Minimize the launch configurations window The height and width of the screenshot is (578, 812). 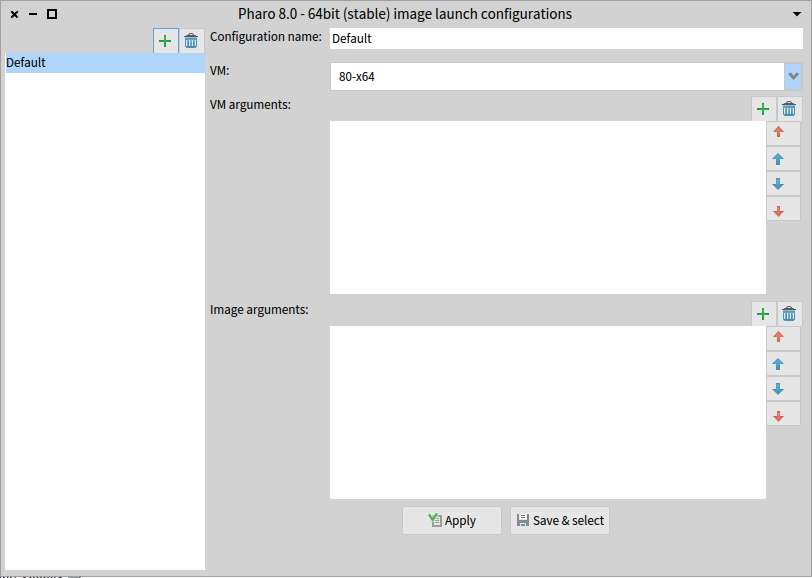tap(33, 15)
